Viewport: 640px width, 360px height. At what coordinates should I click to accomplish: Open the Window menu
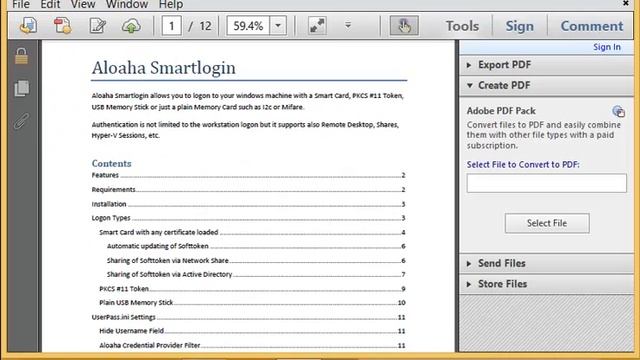point(127,4)
